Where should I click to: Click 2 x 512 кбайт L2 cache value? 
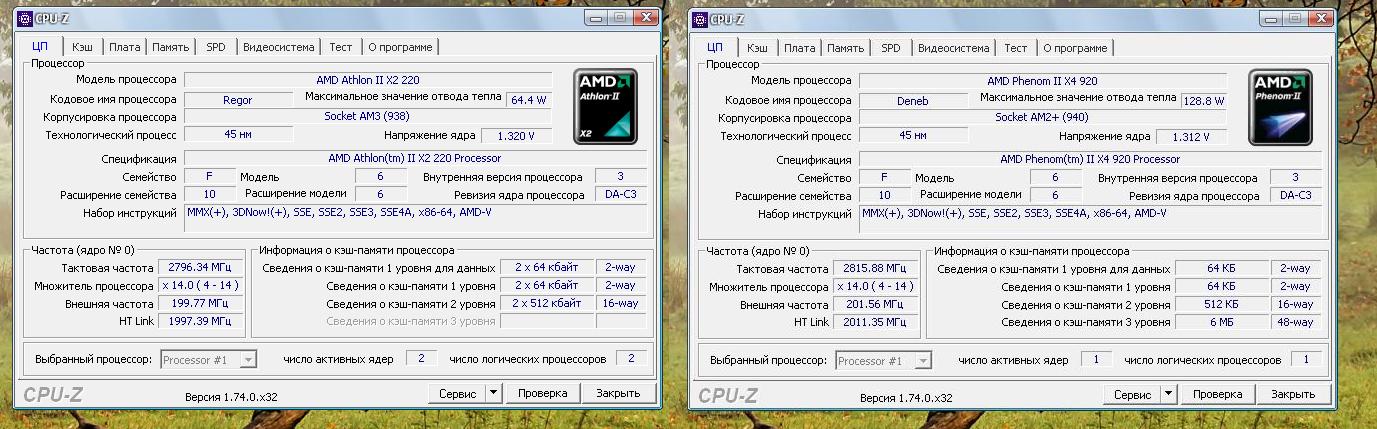click(x=547, y=304)
